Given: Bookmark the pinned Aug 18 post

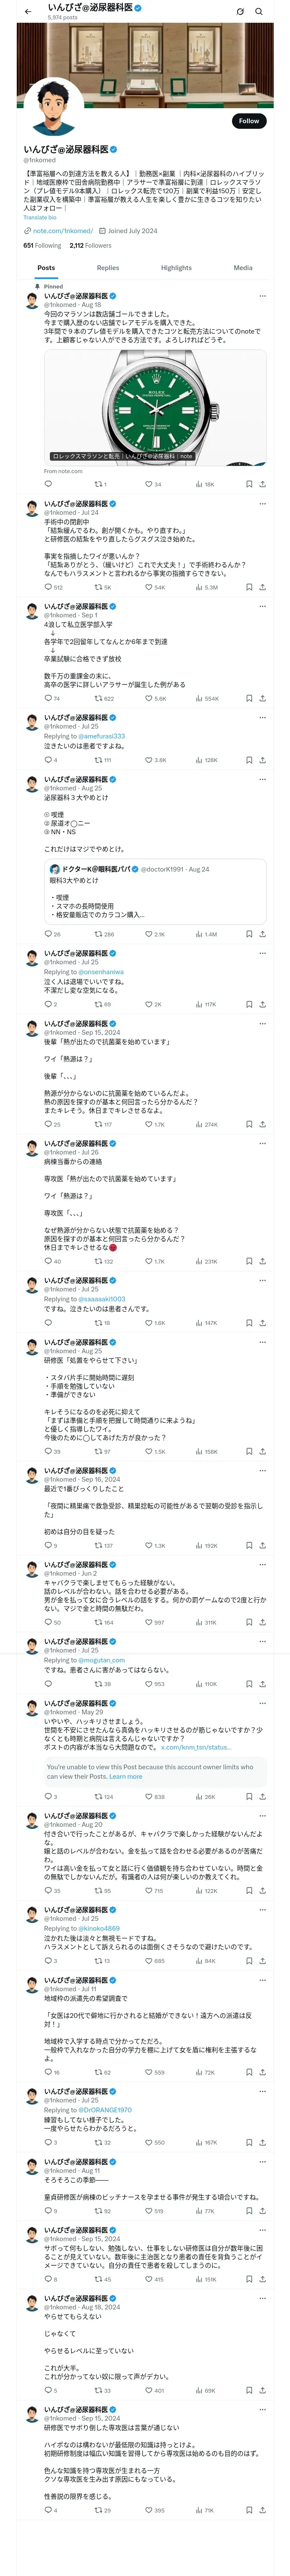Looking at the screenshot, I should [249, 484].
